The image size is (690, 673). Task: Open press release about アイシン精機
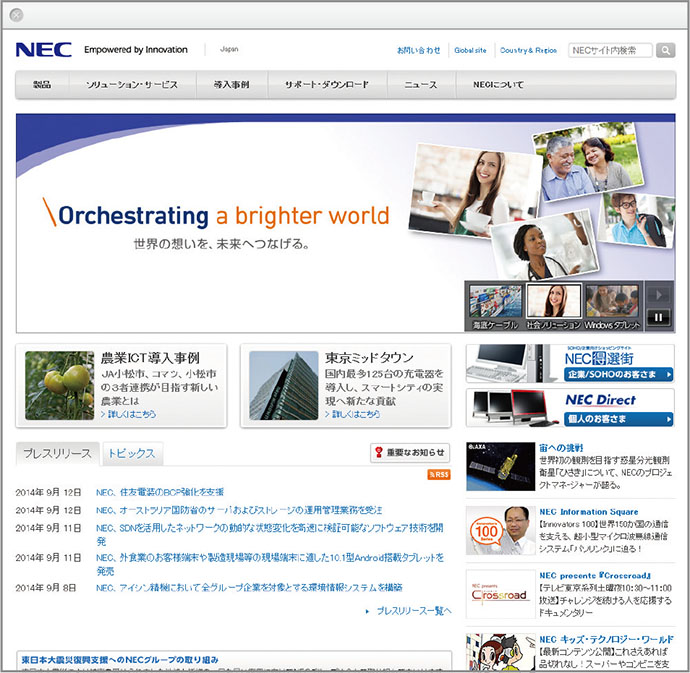[x=249, y=588]
